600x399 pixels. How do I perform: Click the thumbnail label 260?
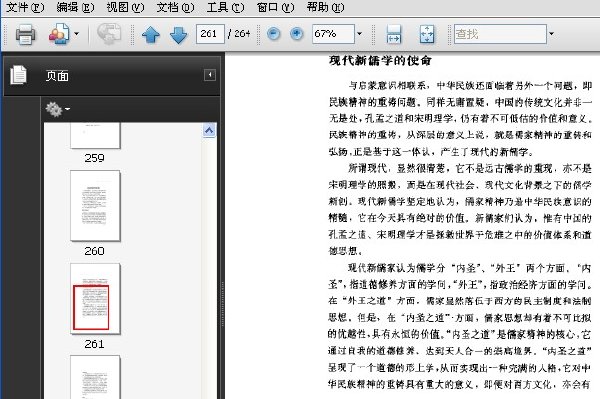click(95, 251)
